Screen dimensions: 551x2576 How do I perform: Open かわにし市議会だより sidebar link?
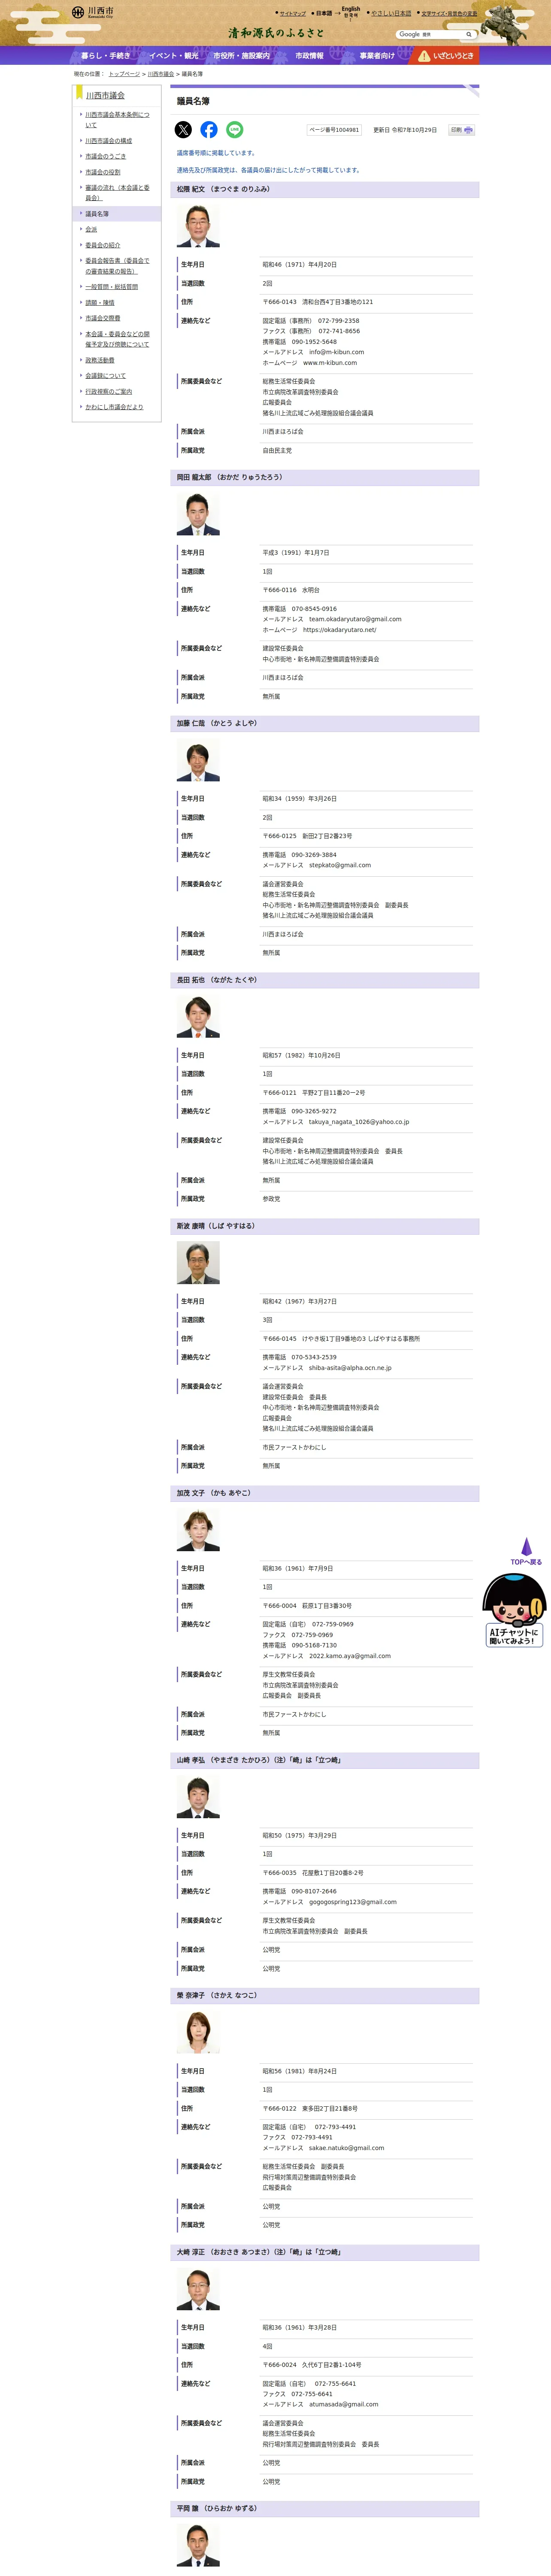(x=114, y=407)
